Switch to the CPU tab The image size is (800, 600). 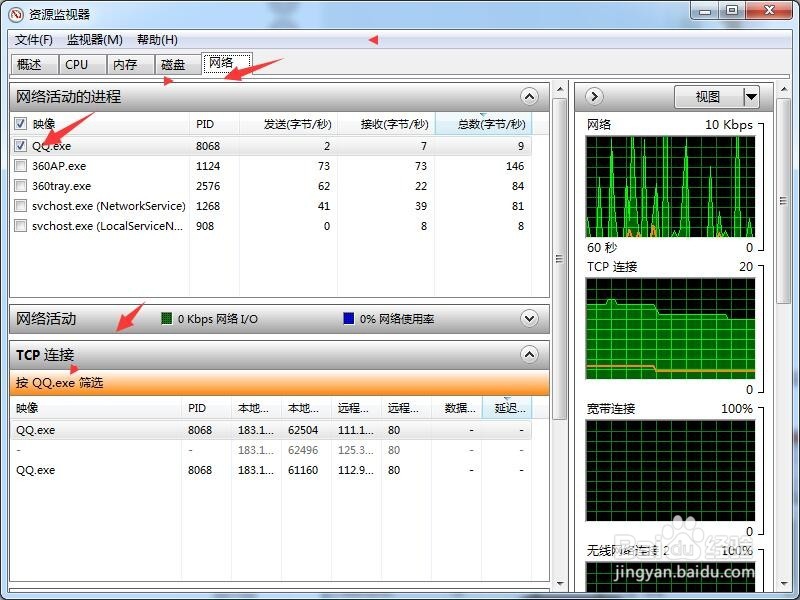click(82, 65)
